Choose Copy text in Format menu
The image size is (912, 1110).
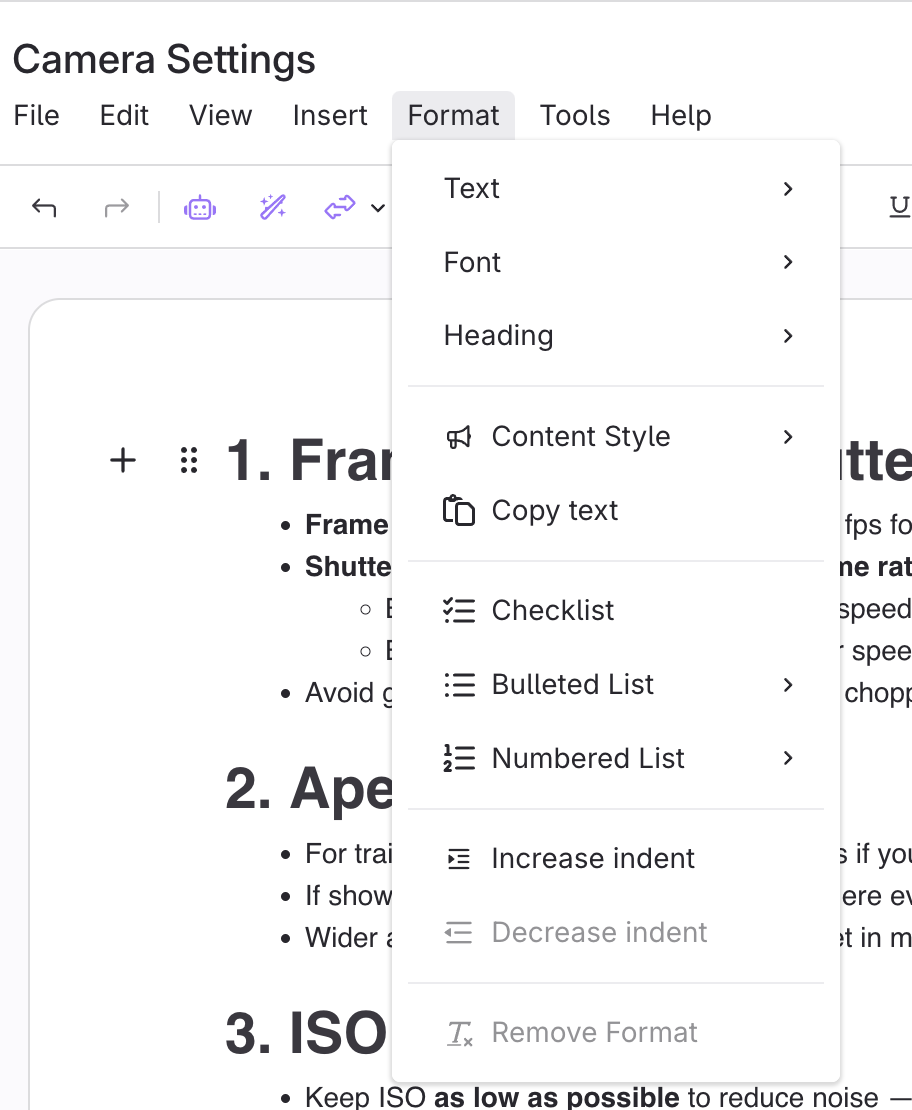(x=554, y=510)
